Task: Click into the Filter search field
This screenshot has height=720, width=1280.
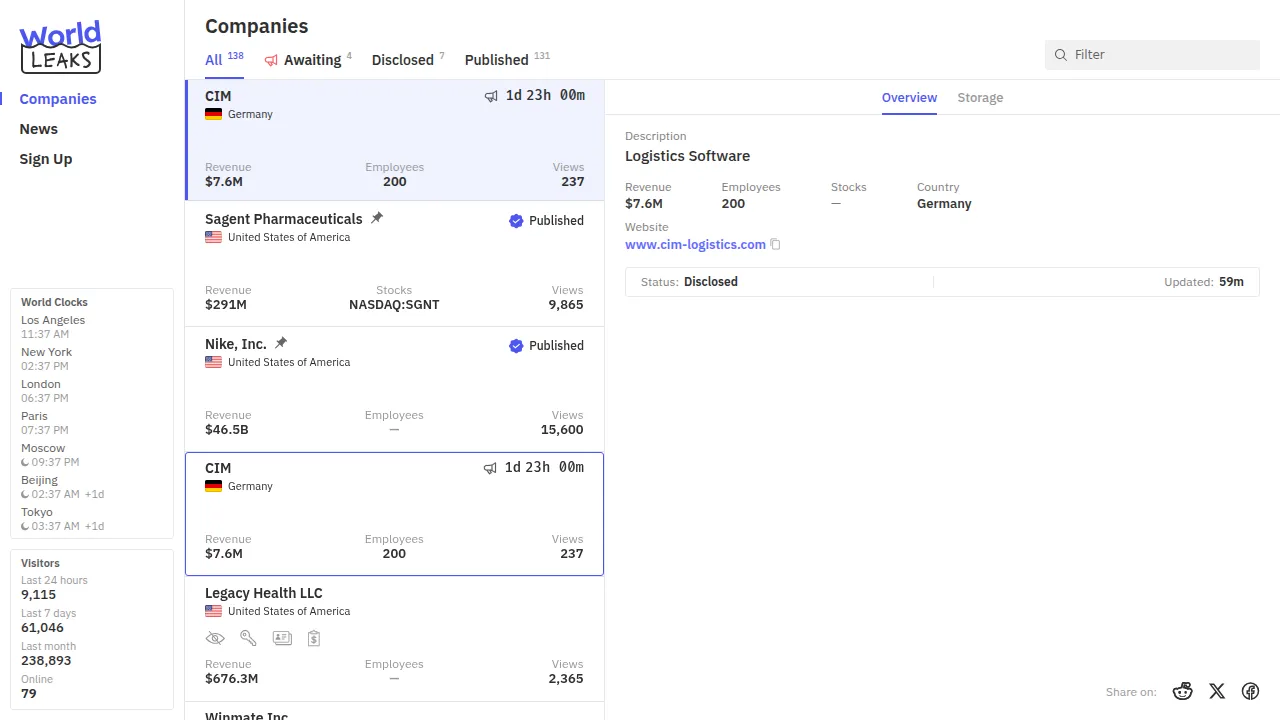Action: click(x=1160, y=55)
